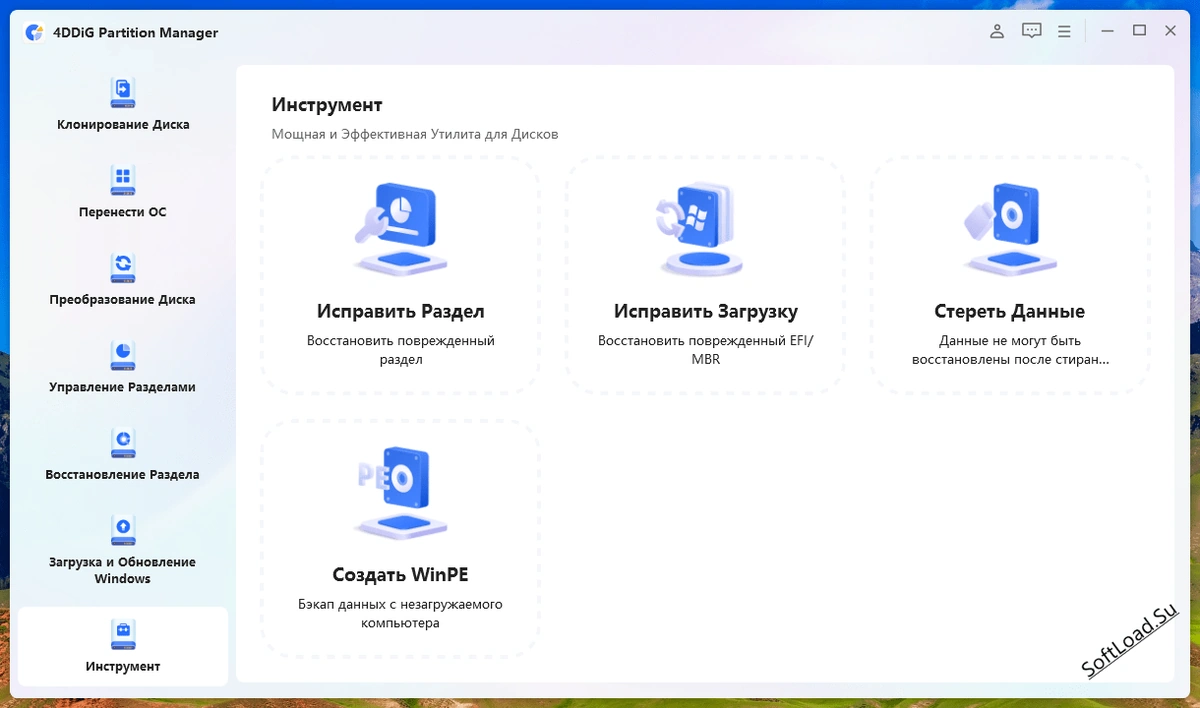Viewport: 1200px width, 708px height.
Task: Select Инструмент label in sidebar
Action: click(123, 666)
